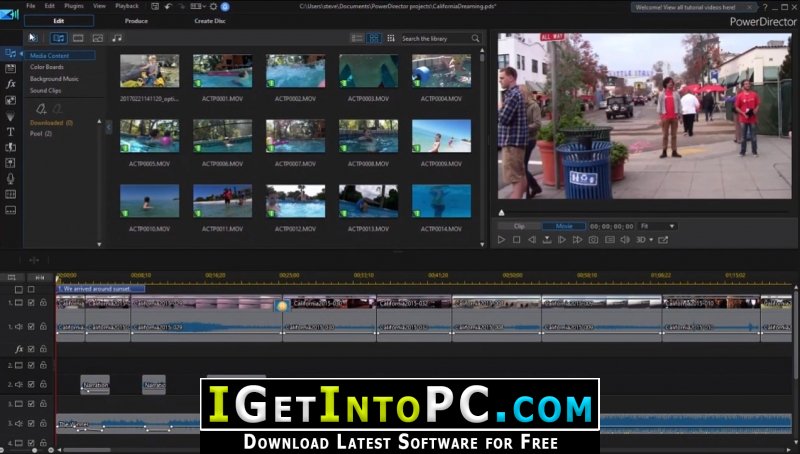800x454 pixels.
Task: Lock audio track 2
Action: (x=43, y=384)
